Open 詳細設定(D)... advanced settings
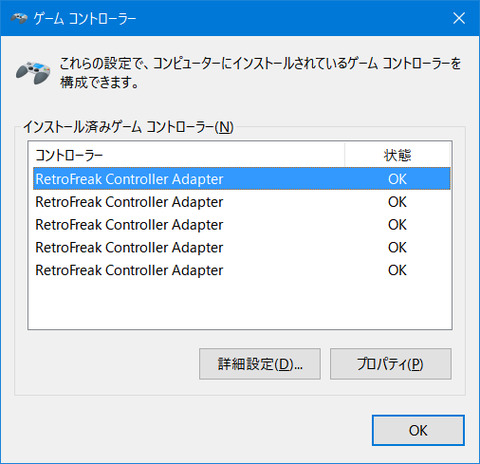 [260, 364]
